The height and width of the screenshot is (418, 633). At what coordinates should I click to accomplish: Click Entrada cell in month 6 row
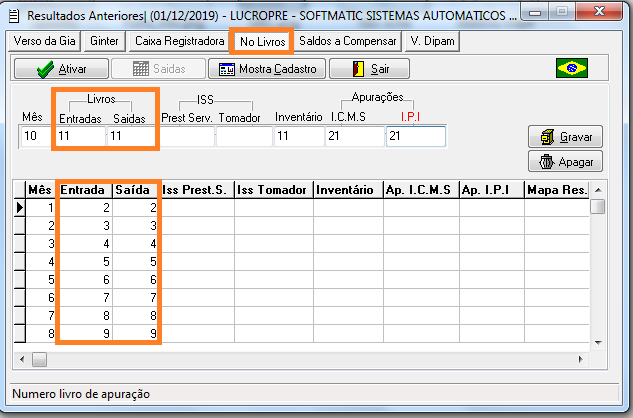point(84,298)
